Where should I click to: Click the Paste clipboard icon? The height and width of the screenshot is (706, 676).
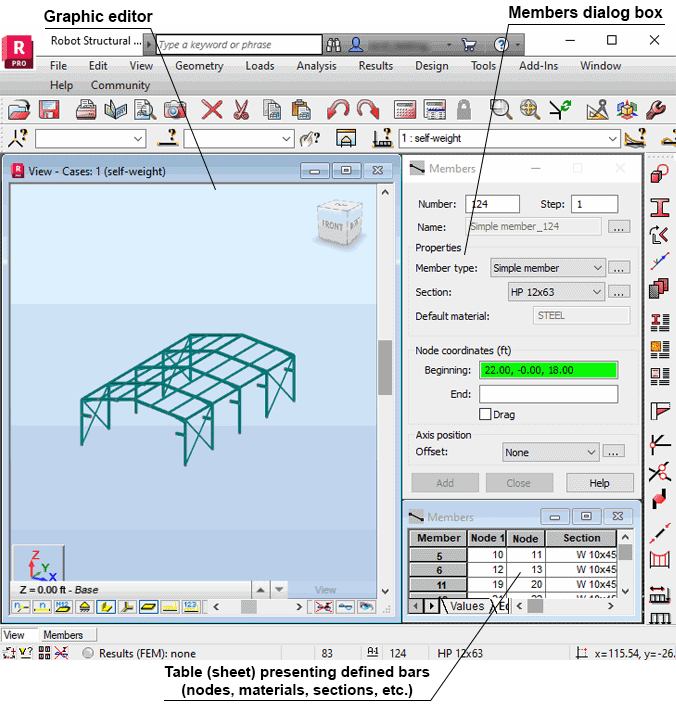click(301, 109)
